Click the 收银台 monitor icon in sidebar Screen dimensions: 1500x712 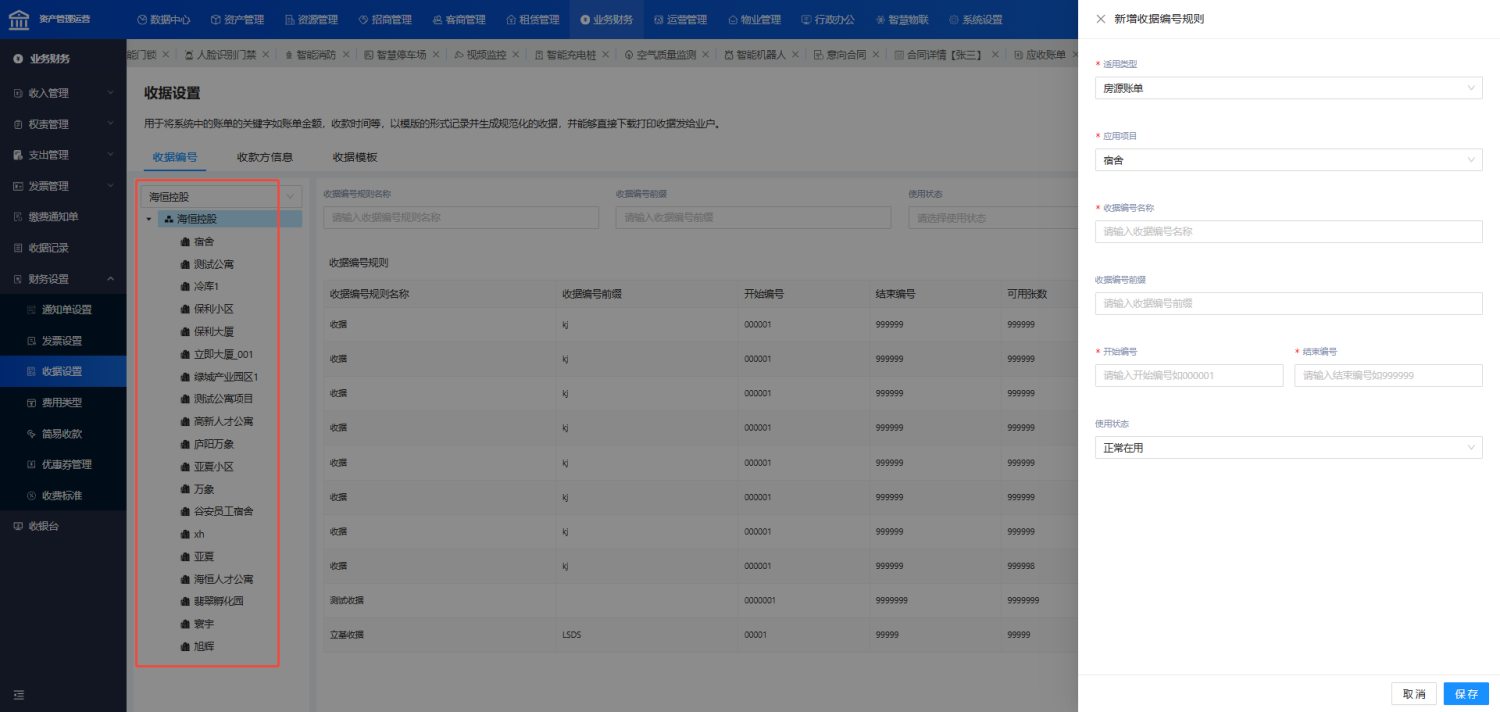[18, 526]
